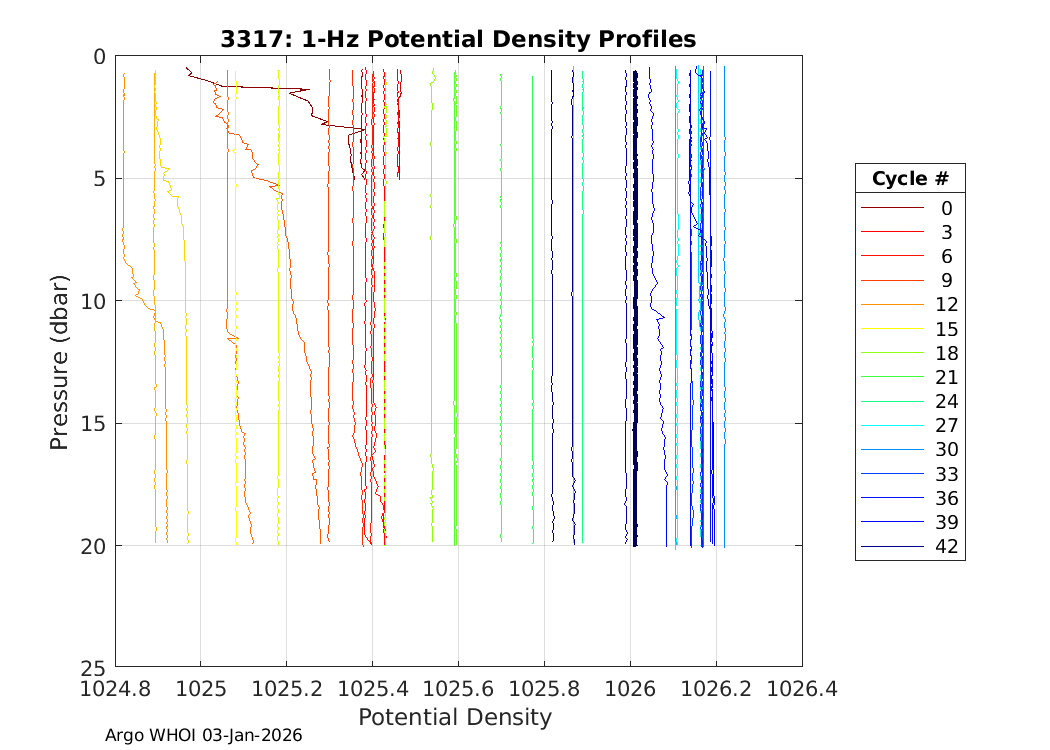
Task: Click the cycle 0 legend line sample
Action: click(893, 208)
